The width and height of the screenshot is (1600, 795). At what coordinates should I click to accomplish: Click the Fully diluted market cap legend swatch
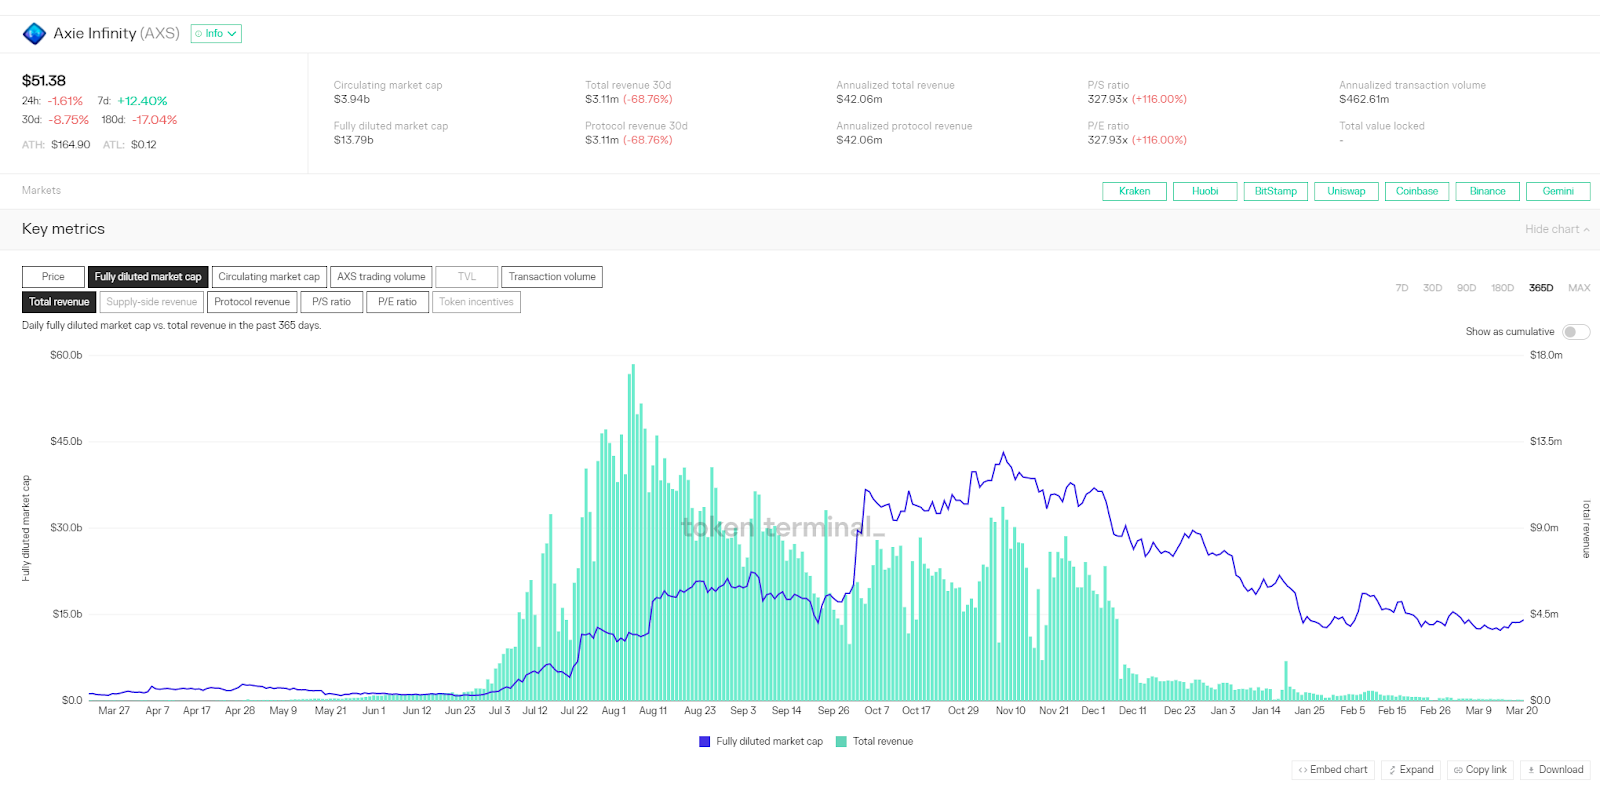(704, 742)
